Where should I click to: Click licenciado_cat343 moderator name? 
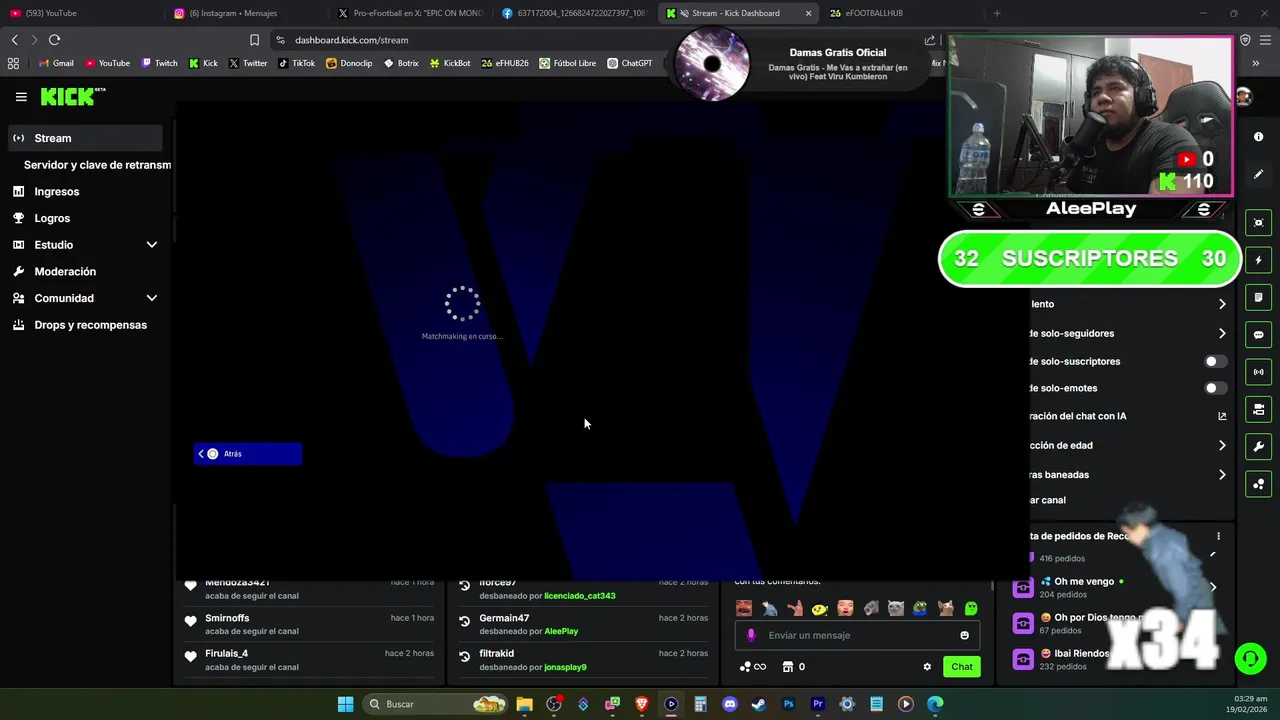click(580, 596)
